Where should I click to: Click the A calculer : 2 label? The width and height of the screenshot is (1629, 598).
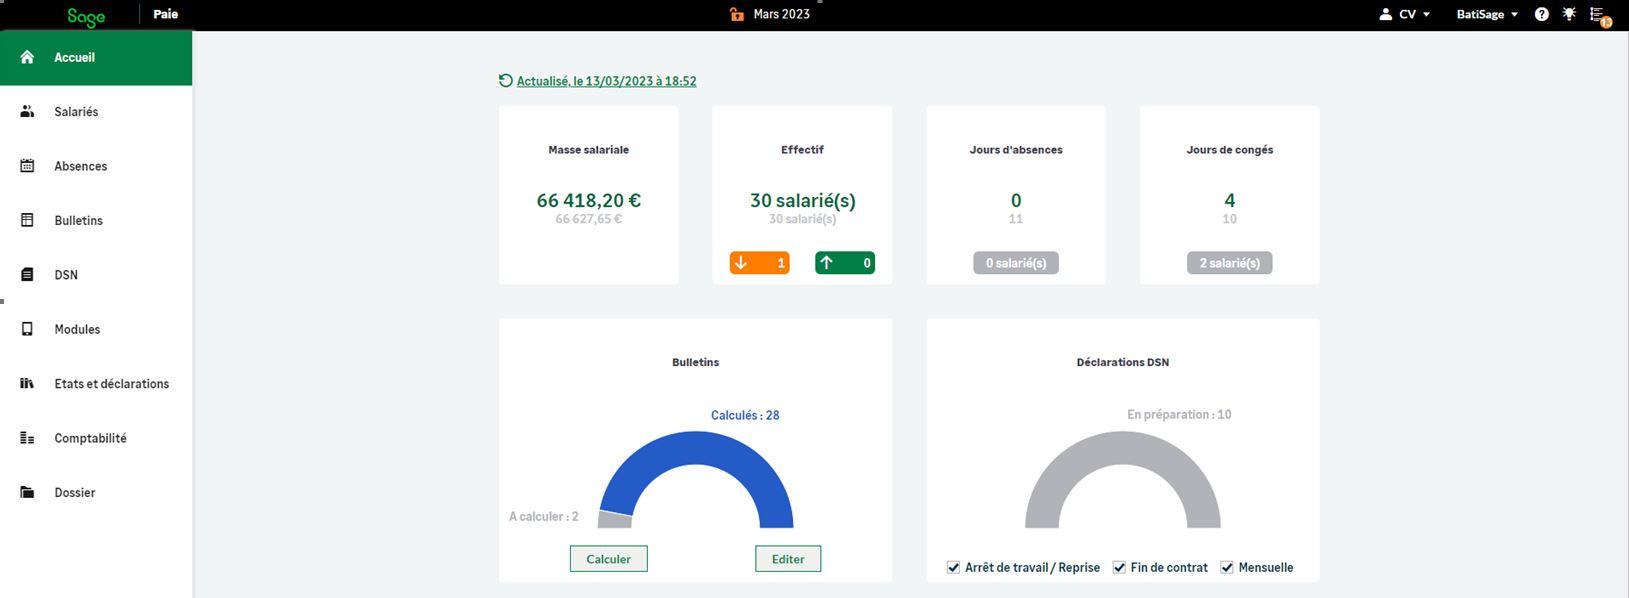point(544,517)
